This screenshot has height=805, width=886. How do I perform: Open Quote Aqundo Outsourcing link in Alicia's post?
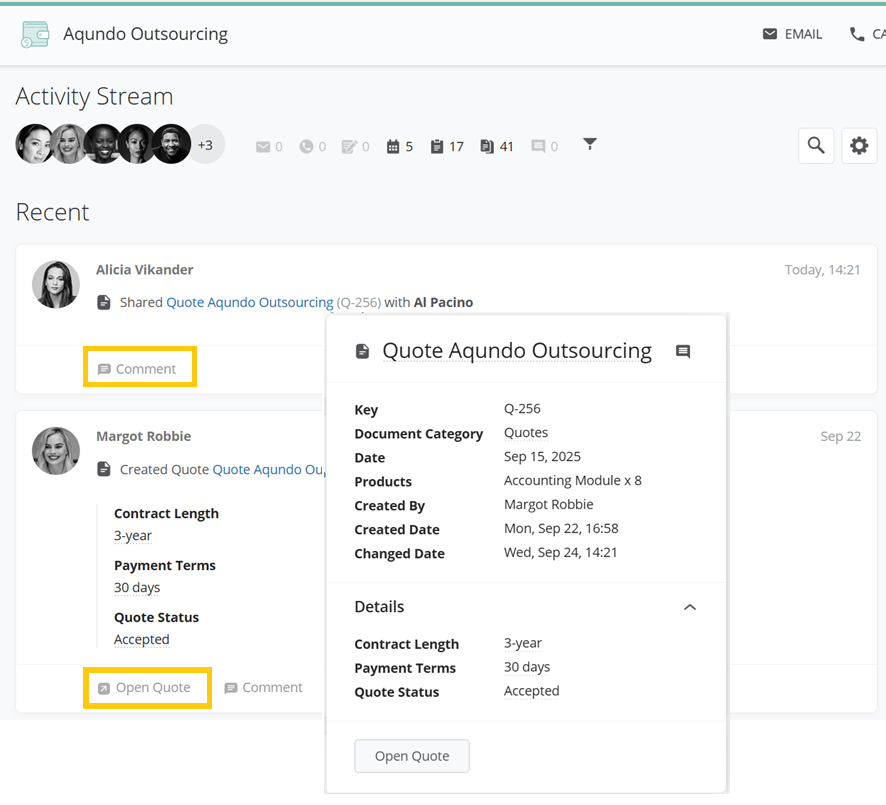pos(249,302)
